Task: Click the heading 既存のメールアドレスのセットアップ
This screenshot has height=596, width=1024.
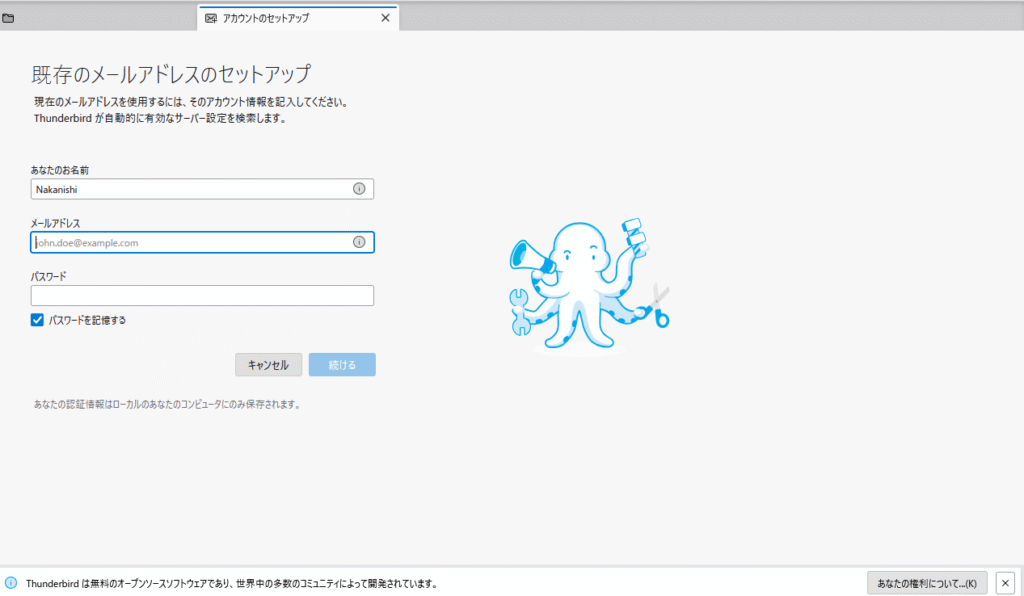Action: (x=171, y=74)
